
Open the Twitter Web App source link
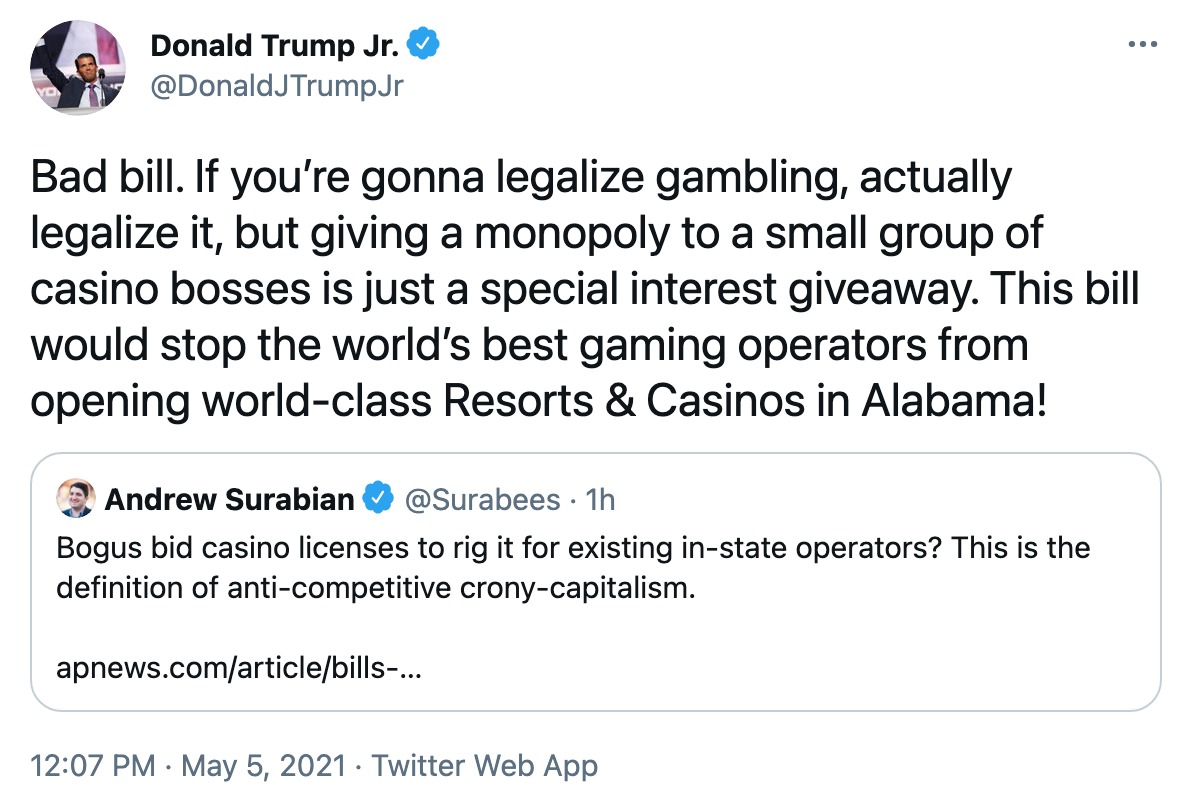(x=485, y=767)
